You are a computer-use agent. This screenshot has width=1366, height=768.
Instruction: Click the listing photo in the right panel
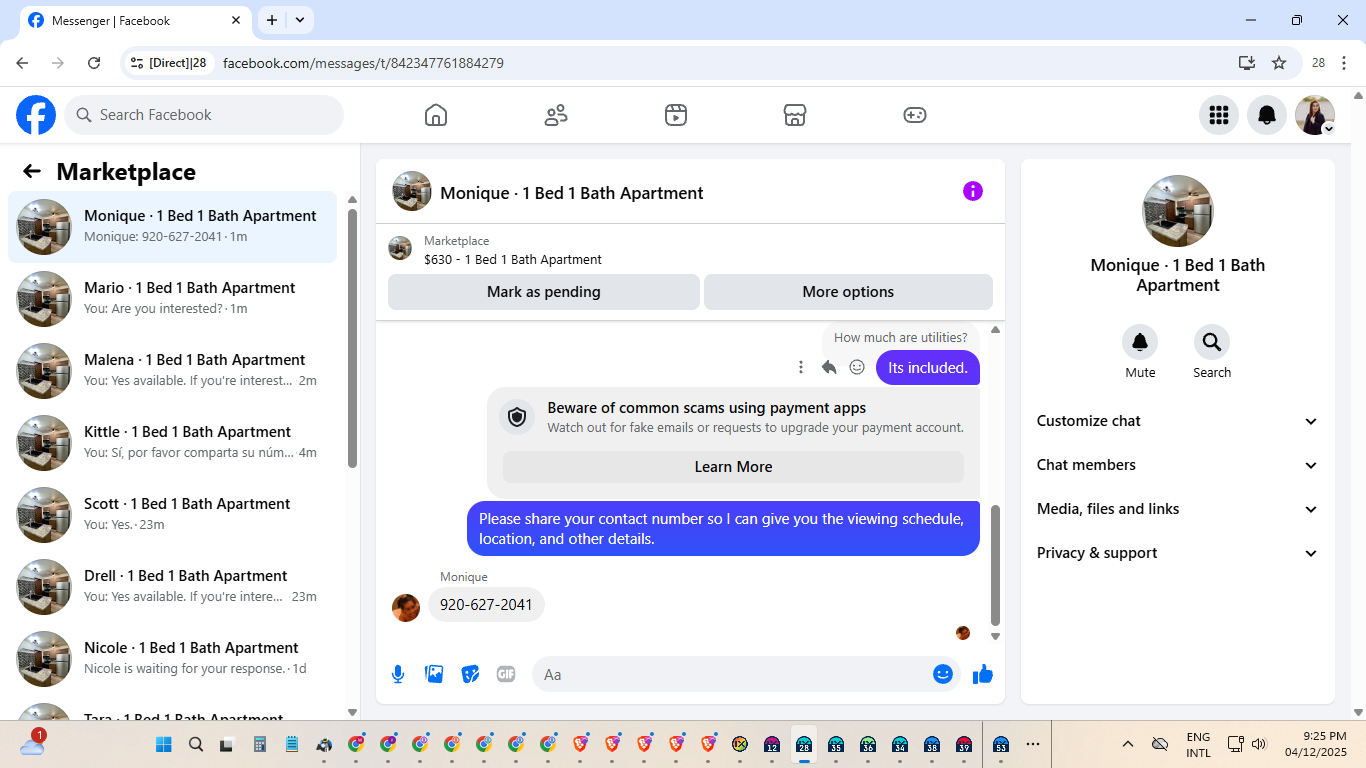tap(1178, 211)
